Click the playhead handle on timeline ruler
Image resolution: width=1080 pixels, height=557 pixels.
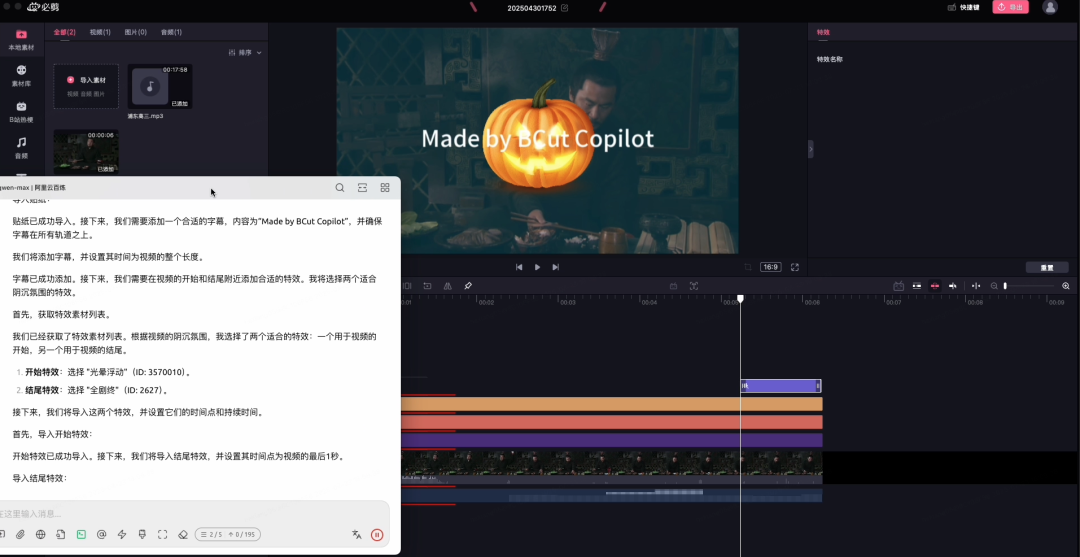click(740, 299)
